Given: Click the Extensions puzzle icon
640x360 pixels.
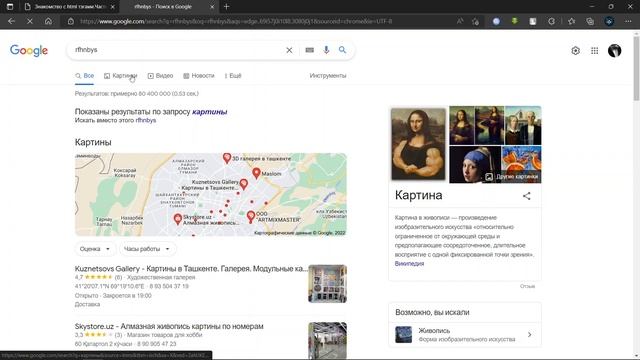Looking at the screenshot, I should point(551,21).
